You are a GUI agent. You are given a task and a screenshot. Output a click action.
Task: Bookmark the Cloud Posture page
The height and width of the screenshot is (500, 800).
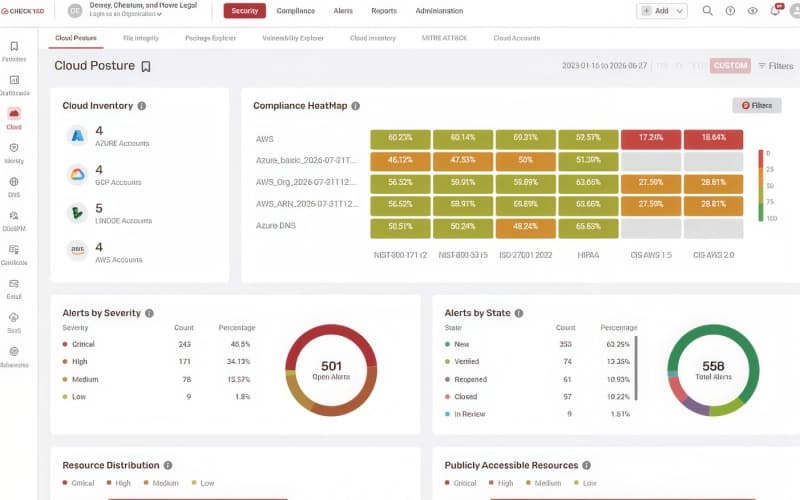146,66
